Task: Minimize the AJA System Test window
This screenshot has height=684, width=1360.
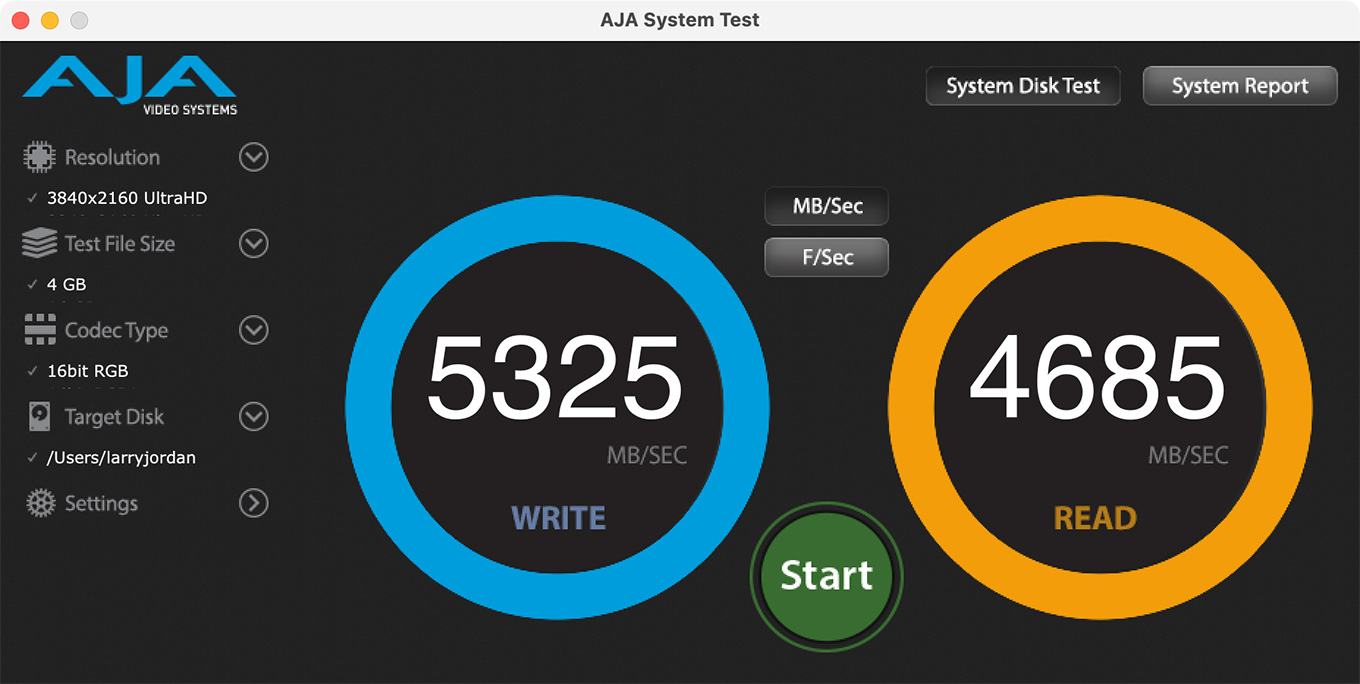Action: click(49, 20)
